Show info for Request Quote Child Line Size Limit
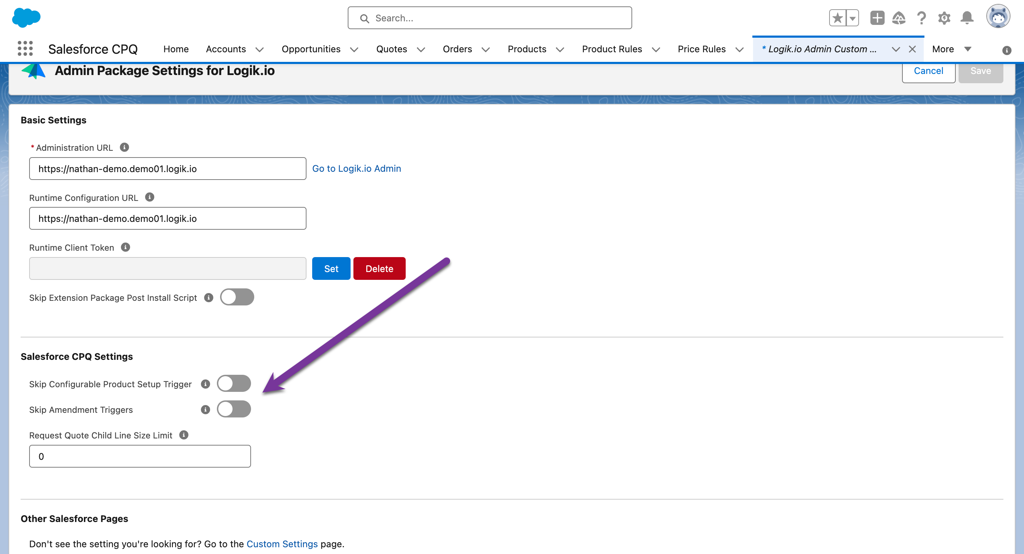The image size is (1024, 554). 184,435
